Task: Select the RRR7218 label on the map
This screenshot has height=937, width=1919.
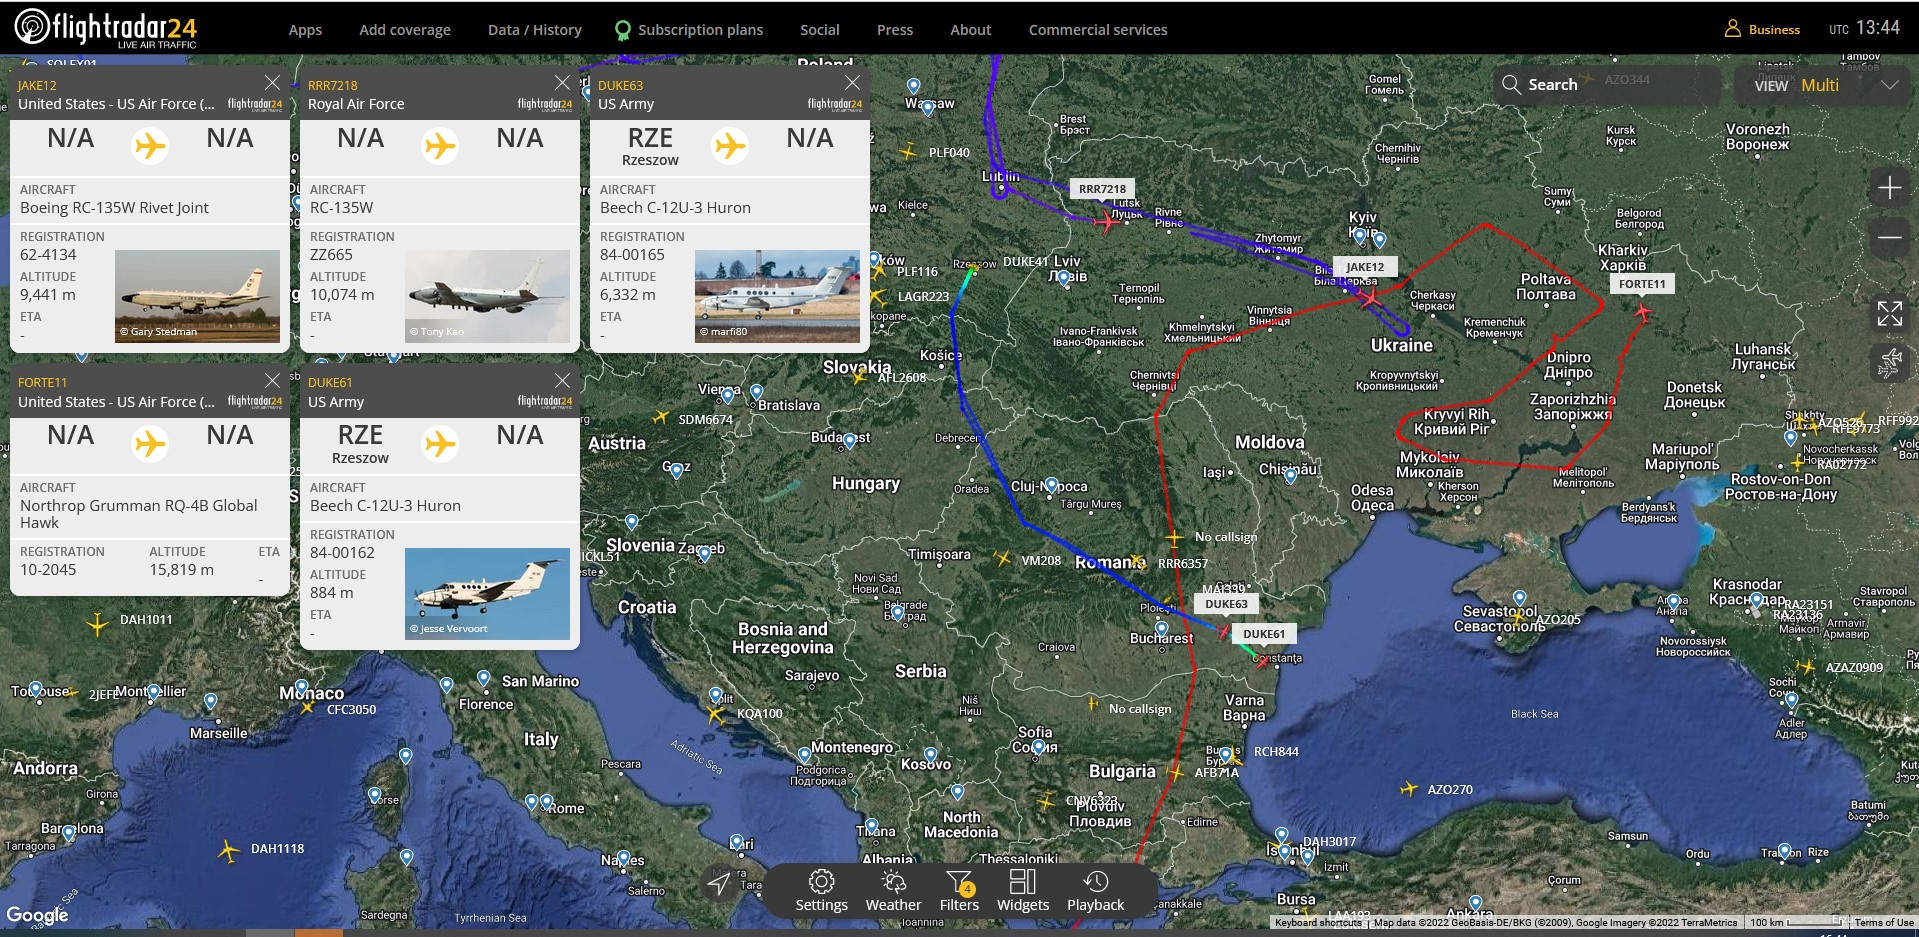Action: pyautogui.click(x=1102, y=189)
